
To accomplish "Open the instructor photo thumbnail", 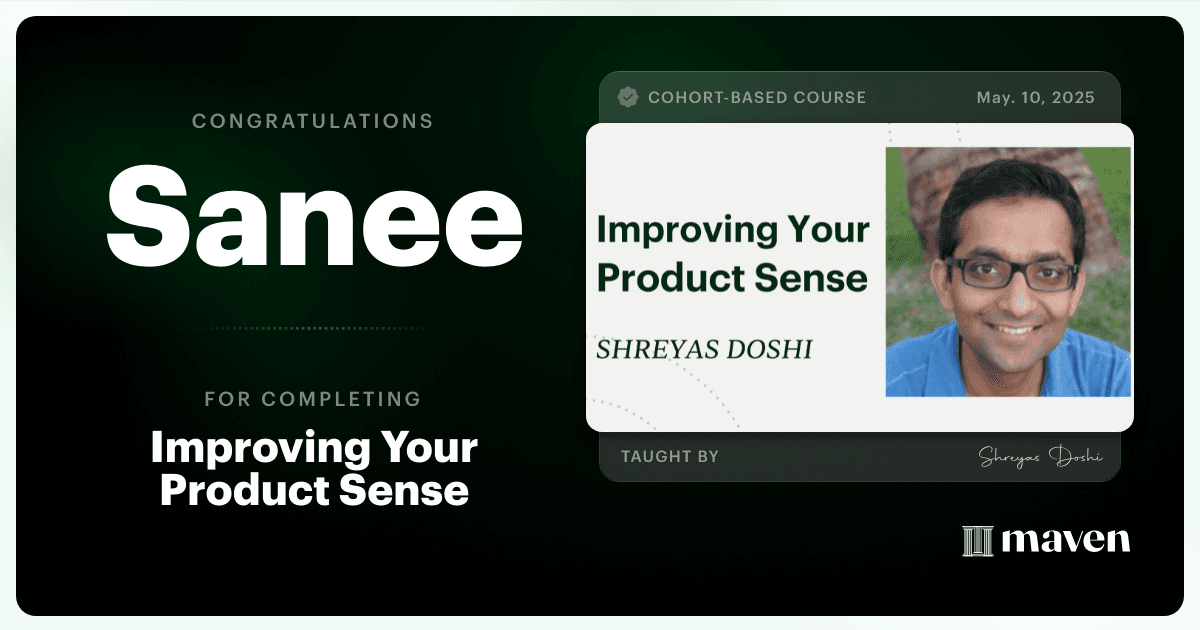I will [x=1008, y=272].
